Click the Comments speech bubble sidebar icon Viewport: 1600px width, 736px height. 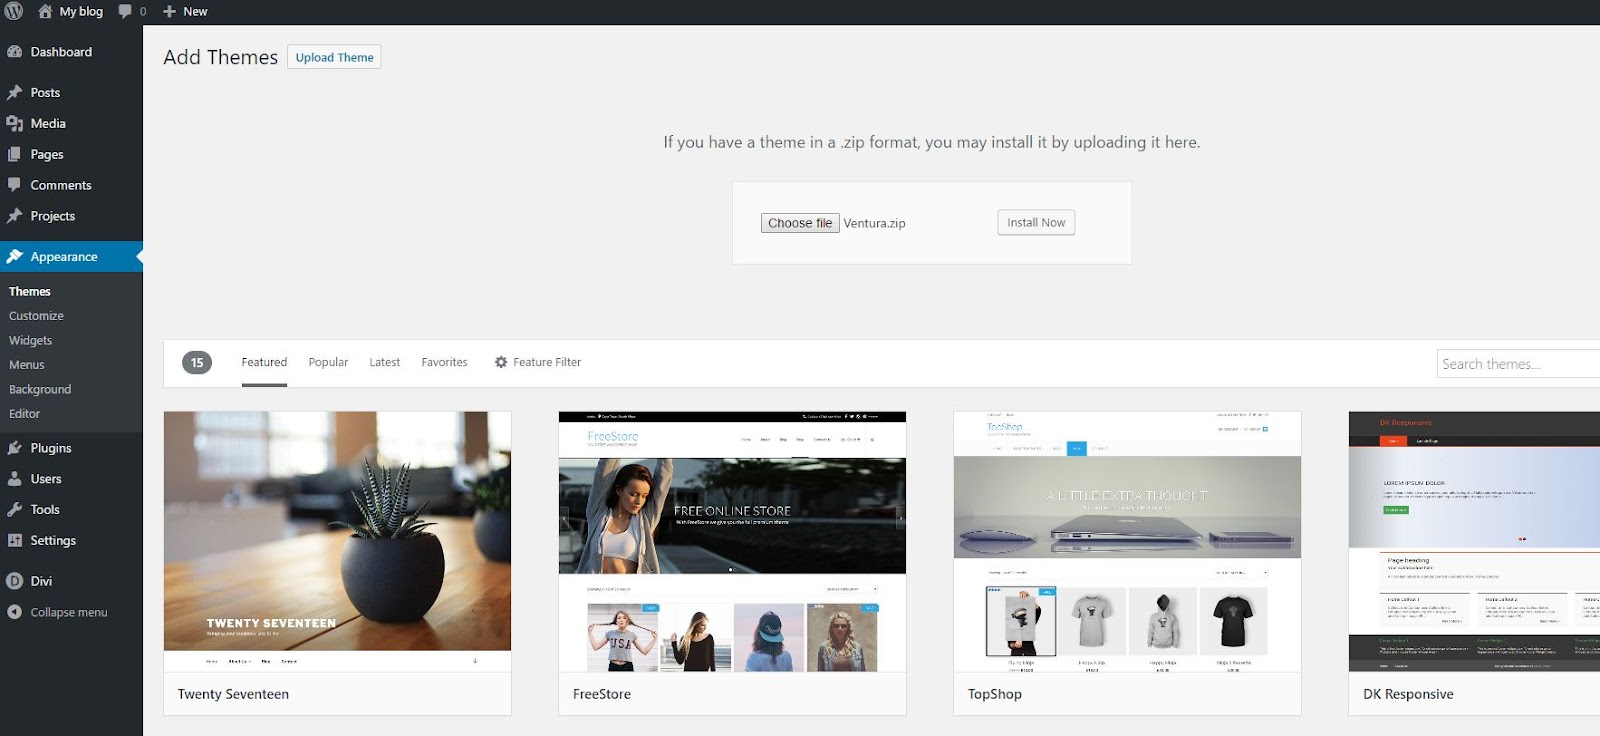click(14, 185)
